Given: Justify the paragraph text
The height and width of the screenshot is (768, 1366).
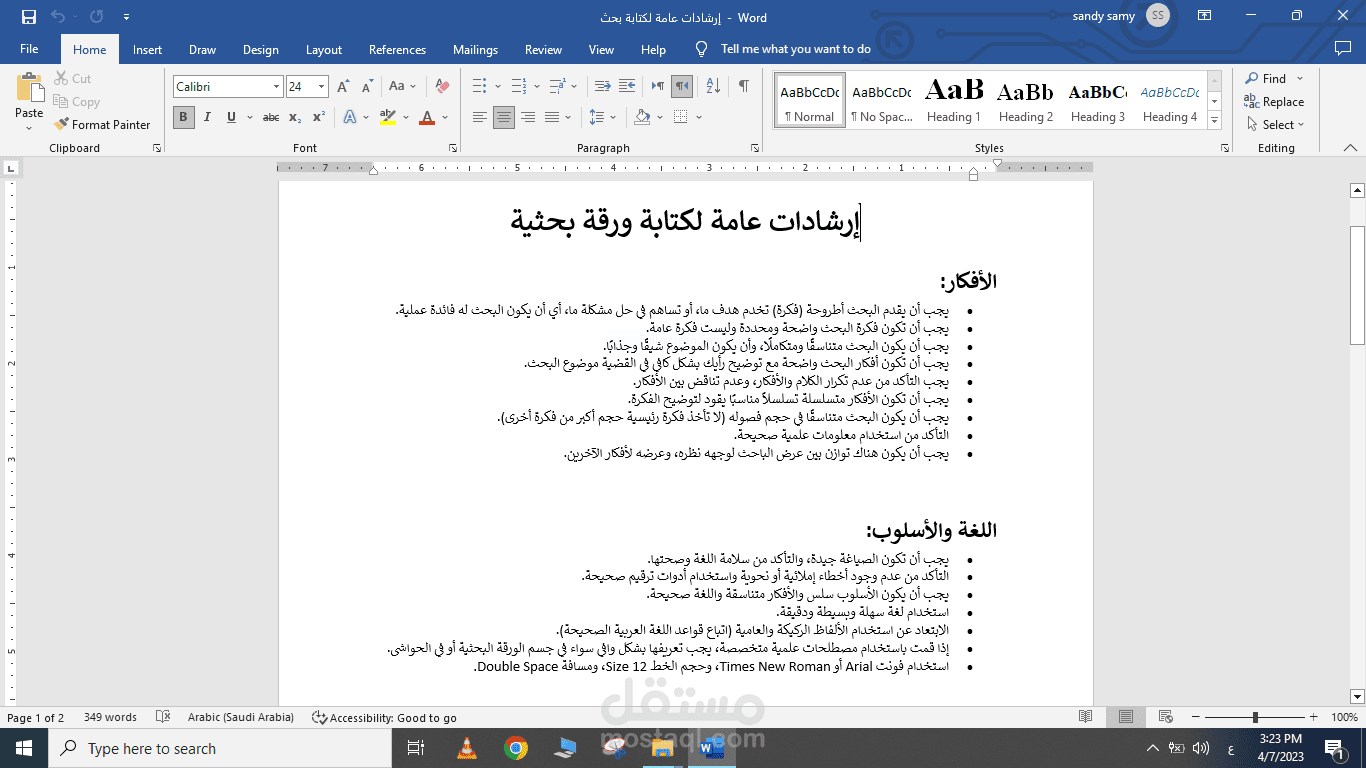Looking at the screenshot, I should click(552, 117).
